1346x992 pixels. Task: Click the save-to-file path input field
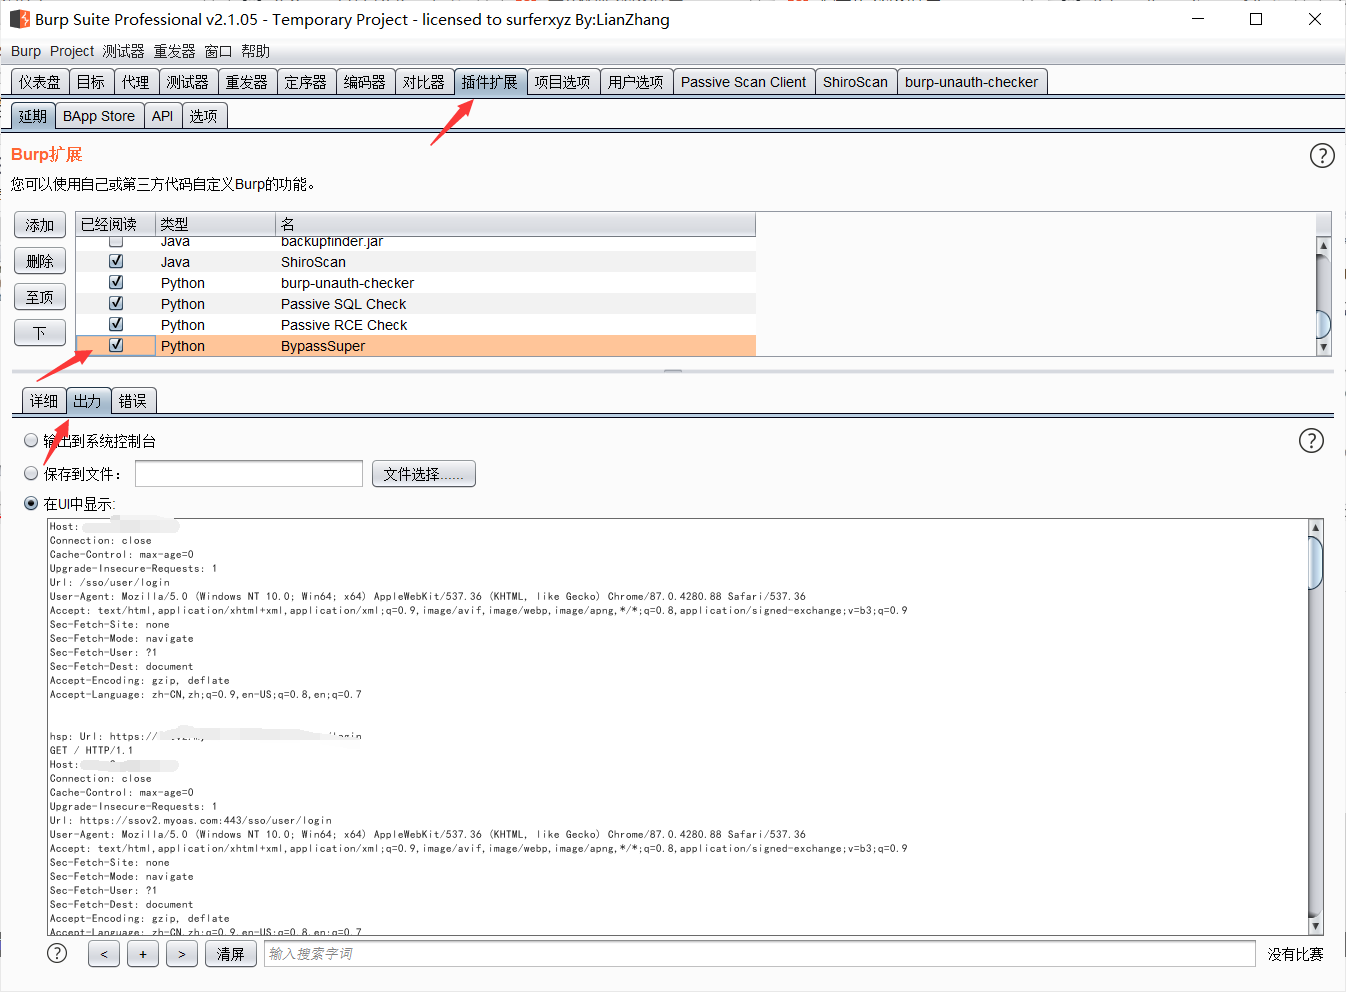[x=249, y=474]
